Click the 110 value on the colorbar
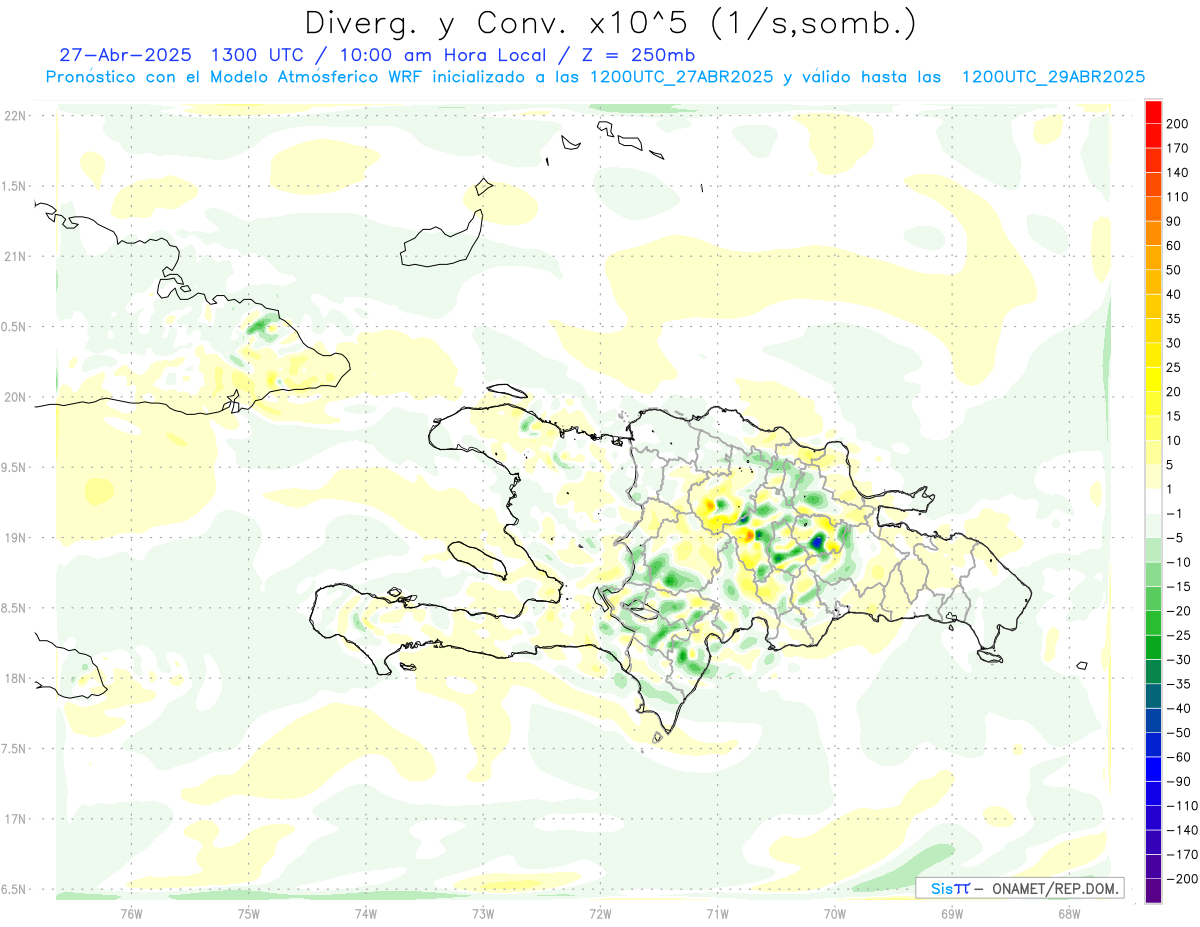 [1178, 196]
